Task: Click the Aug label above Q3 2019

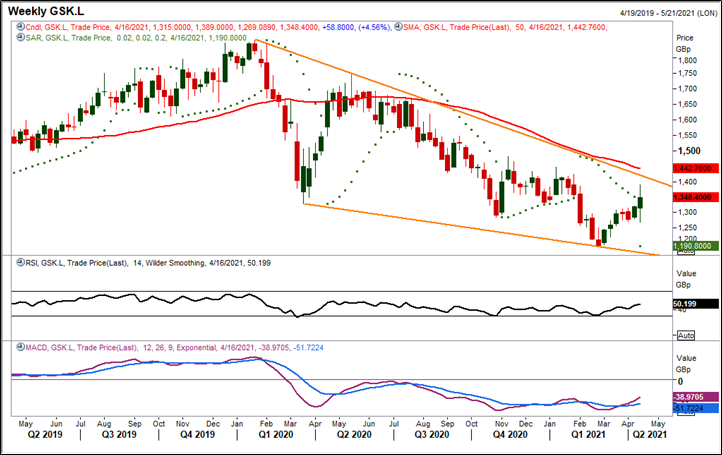Action: [104, 424]
